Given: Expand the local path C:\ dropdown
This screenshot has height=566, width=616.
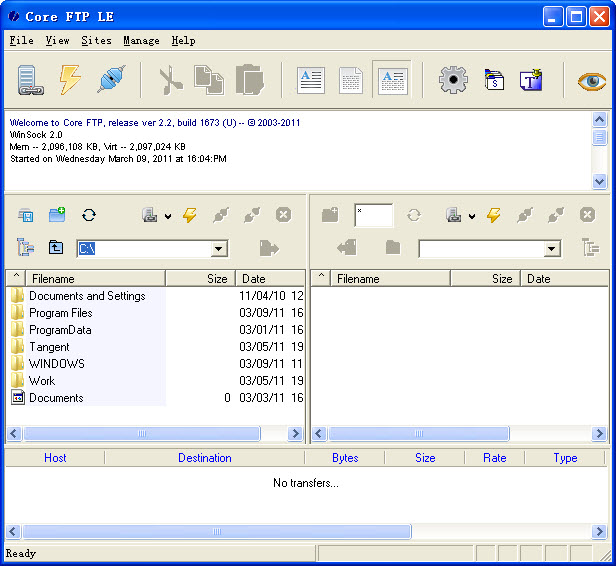Looking at the screenshot, I should point(219,249).
